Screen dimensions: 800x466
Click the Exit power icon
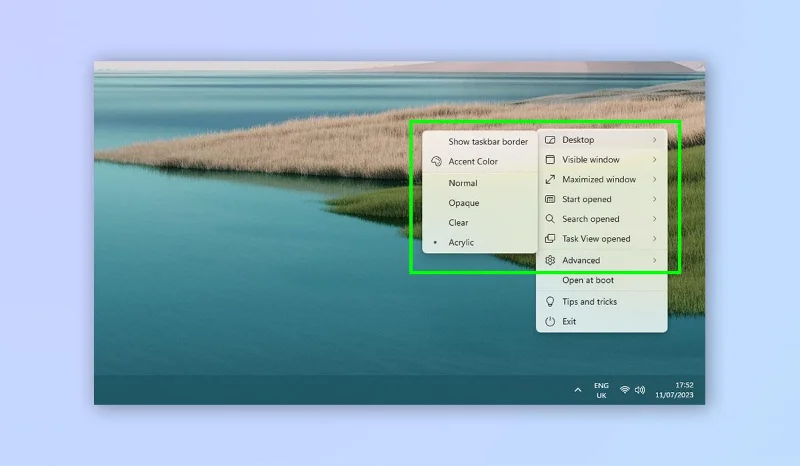tap(550, 322)
